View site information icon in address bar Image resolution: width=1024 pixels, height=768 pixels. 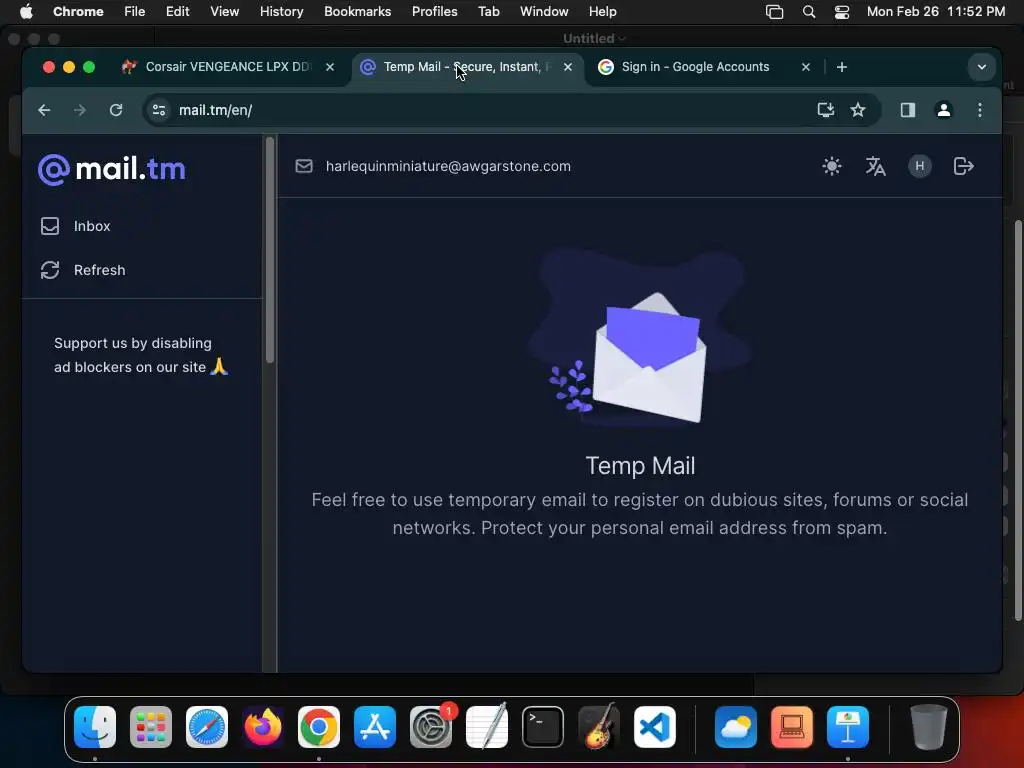[x=159, y=110]
